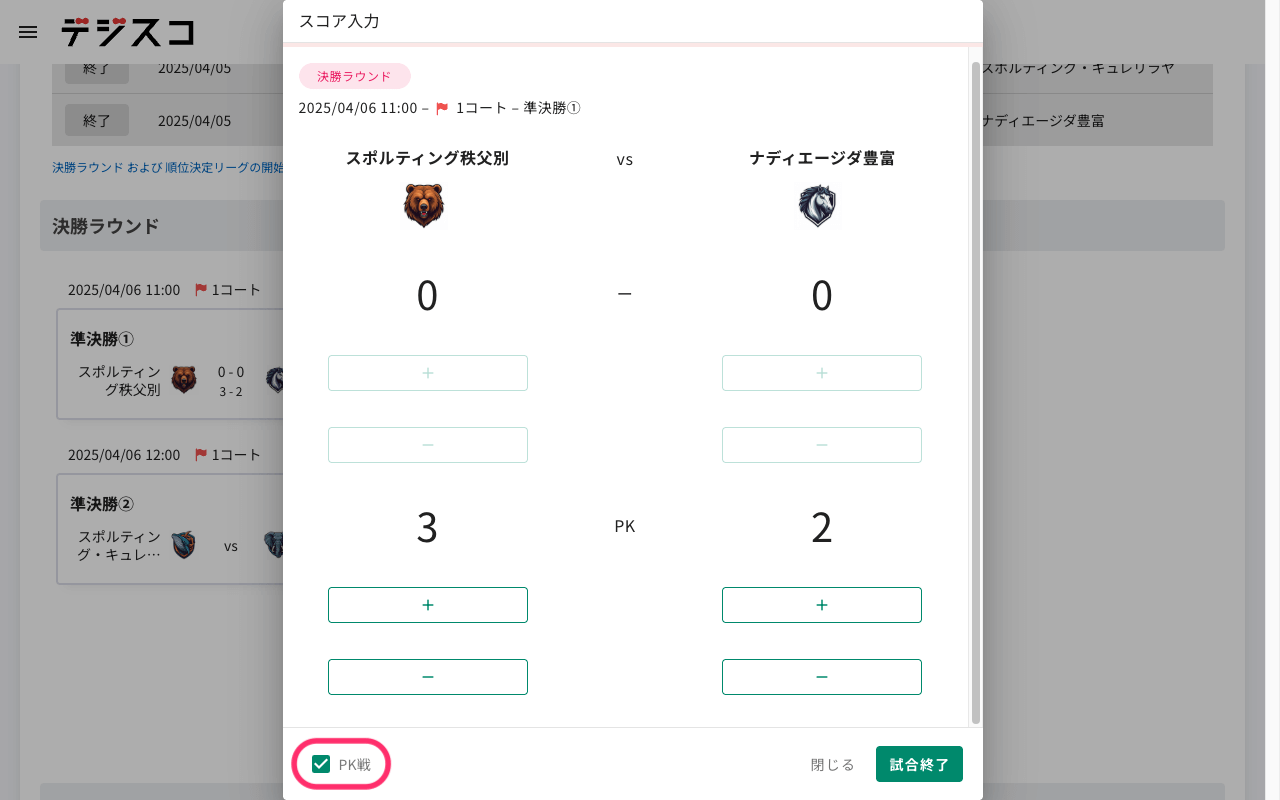Click the 終了 status badge for 2025/04/05
Screen dimensions: 1280x800
[97, 120]
